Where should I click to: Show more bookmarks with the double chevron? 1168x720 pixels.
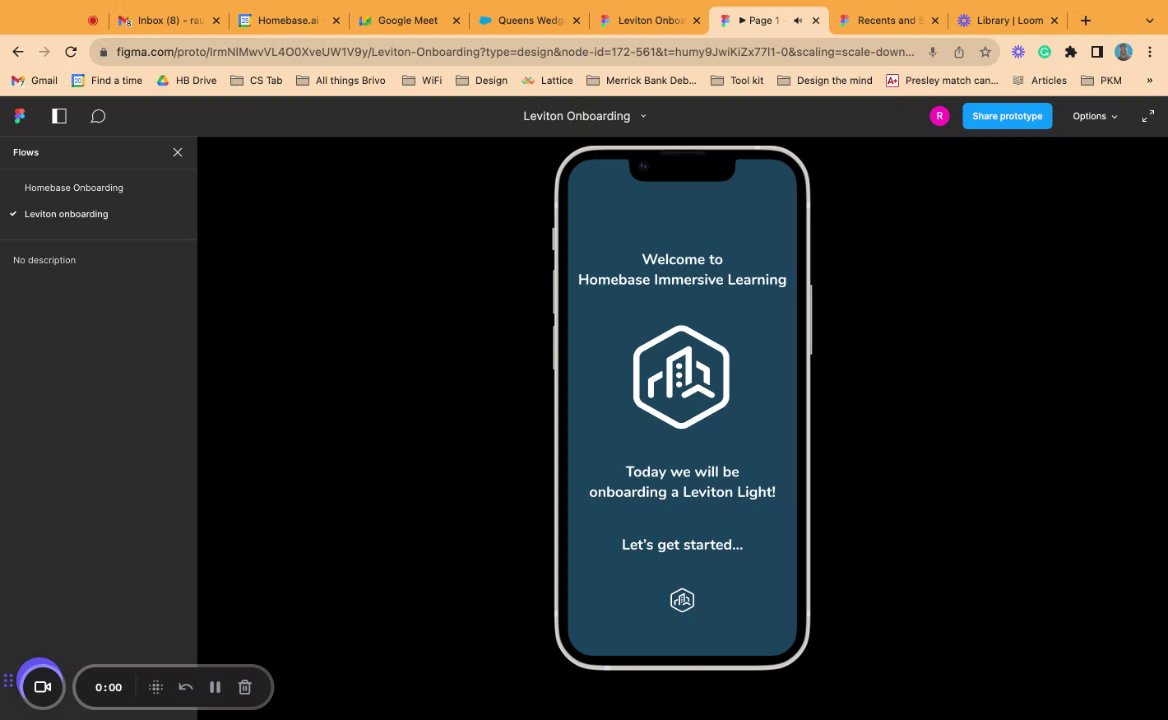tap(1149, 80)
